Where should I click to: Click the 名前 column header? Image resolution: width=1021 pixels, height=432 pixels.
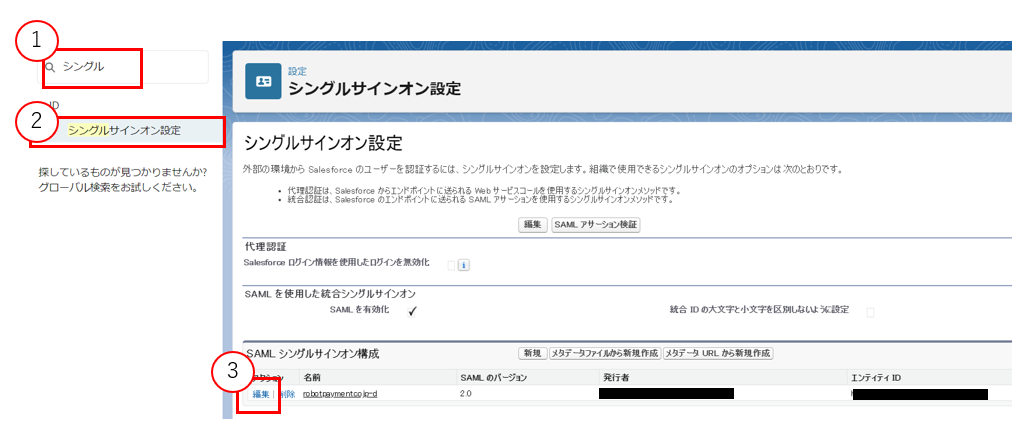[x=312, y=377]
